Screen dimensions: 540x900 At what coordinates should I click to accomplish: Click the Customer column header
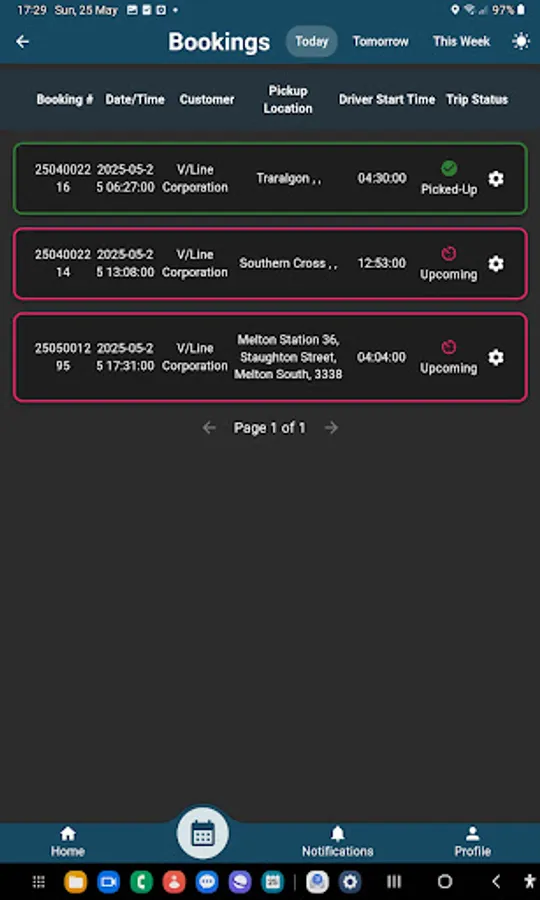point(207,99)
